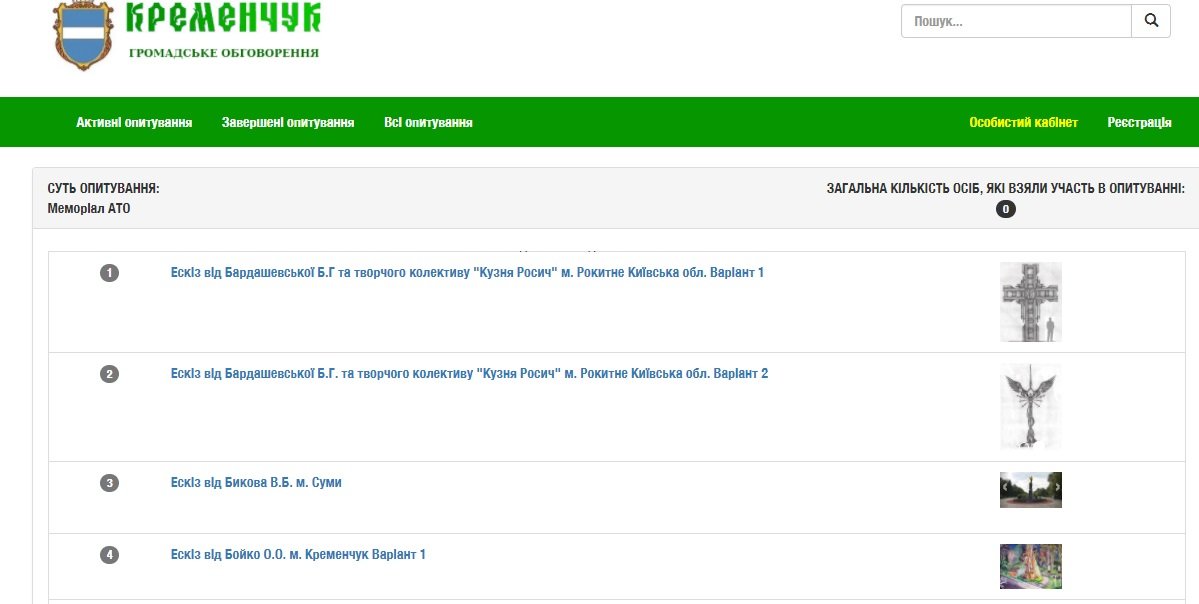
Task: Click number 3 badge in the list
Action: [x=110, y=483]
